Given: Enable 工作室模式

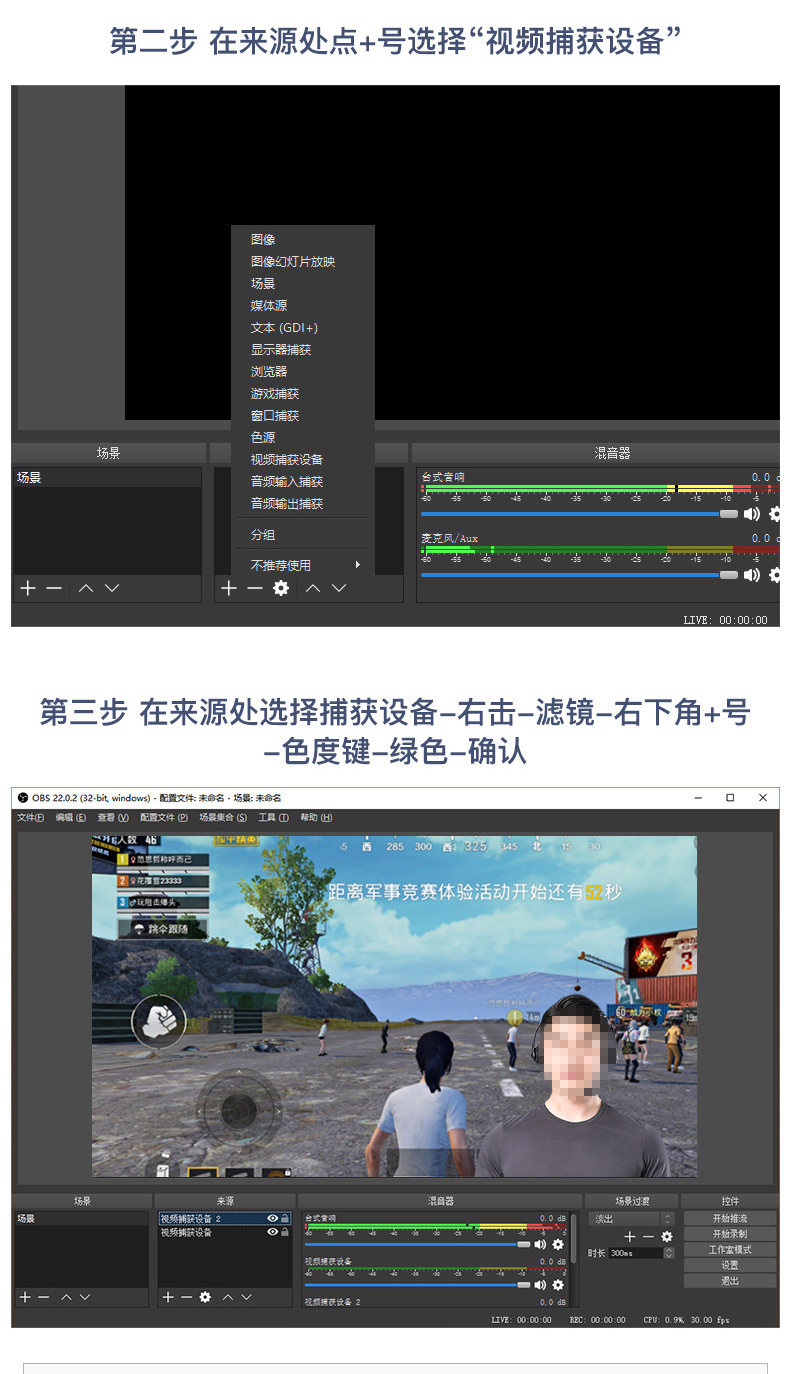Looking at the screenshot, I should [x=730, y=1250].
